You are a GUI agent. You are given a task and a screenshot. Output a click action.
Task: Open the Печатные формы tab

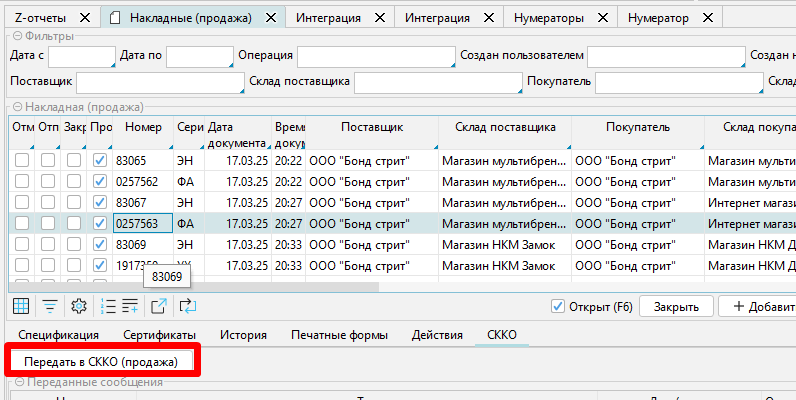(338, 335)
